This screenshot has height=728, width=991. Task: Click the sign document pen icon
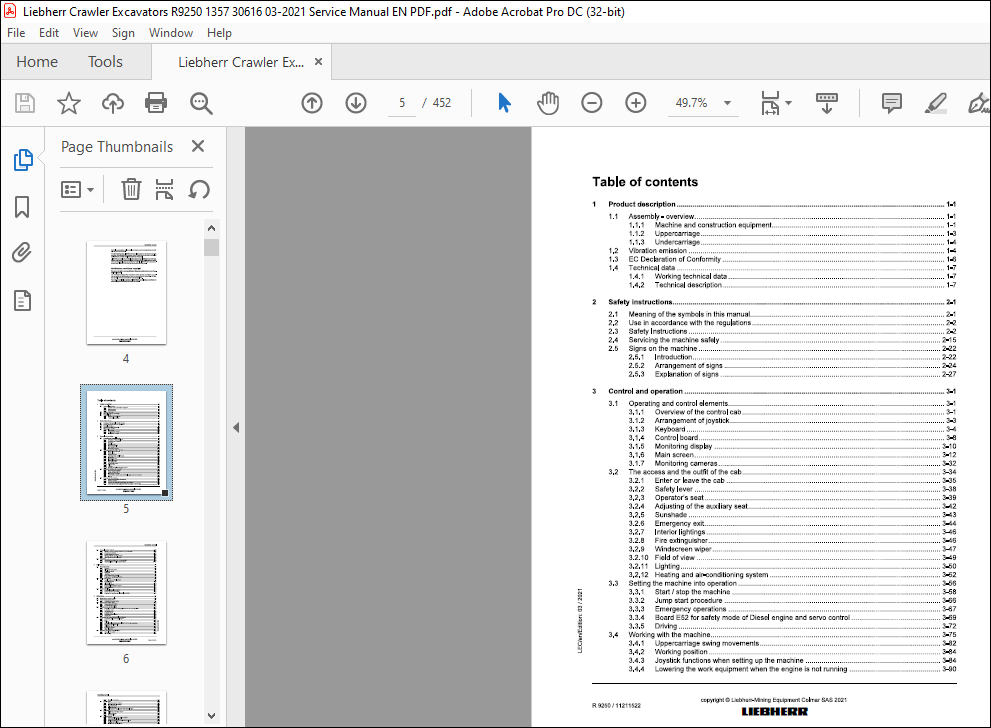coord(978,103)
